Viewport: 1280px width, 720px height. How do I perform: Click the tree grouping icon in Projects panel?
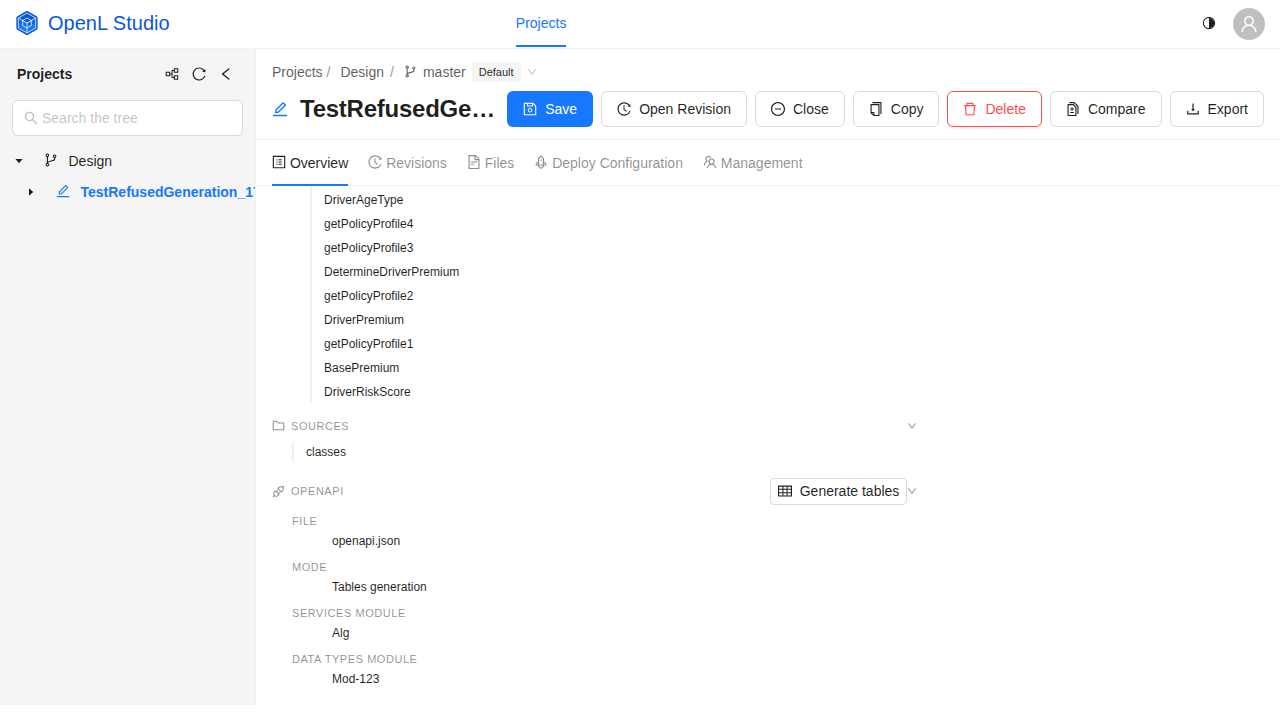click(172, 74)
